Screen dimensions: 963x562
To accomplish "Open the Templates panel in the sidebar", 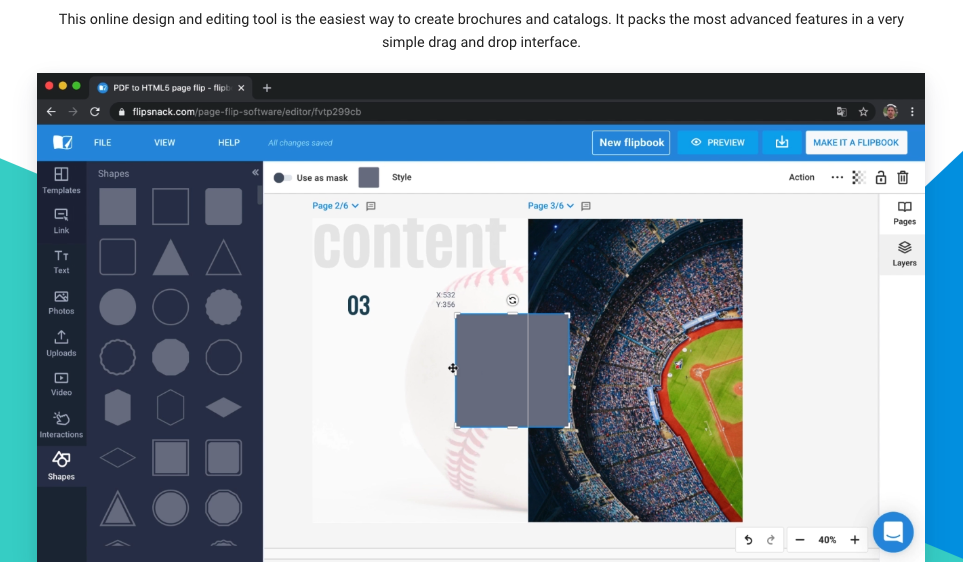I will tap(61, 180).
